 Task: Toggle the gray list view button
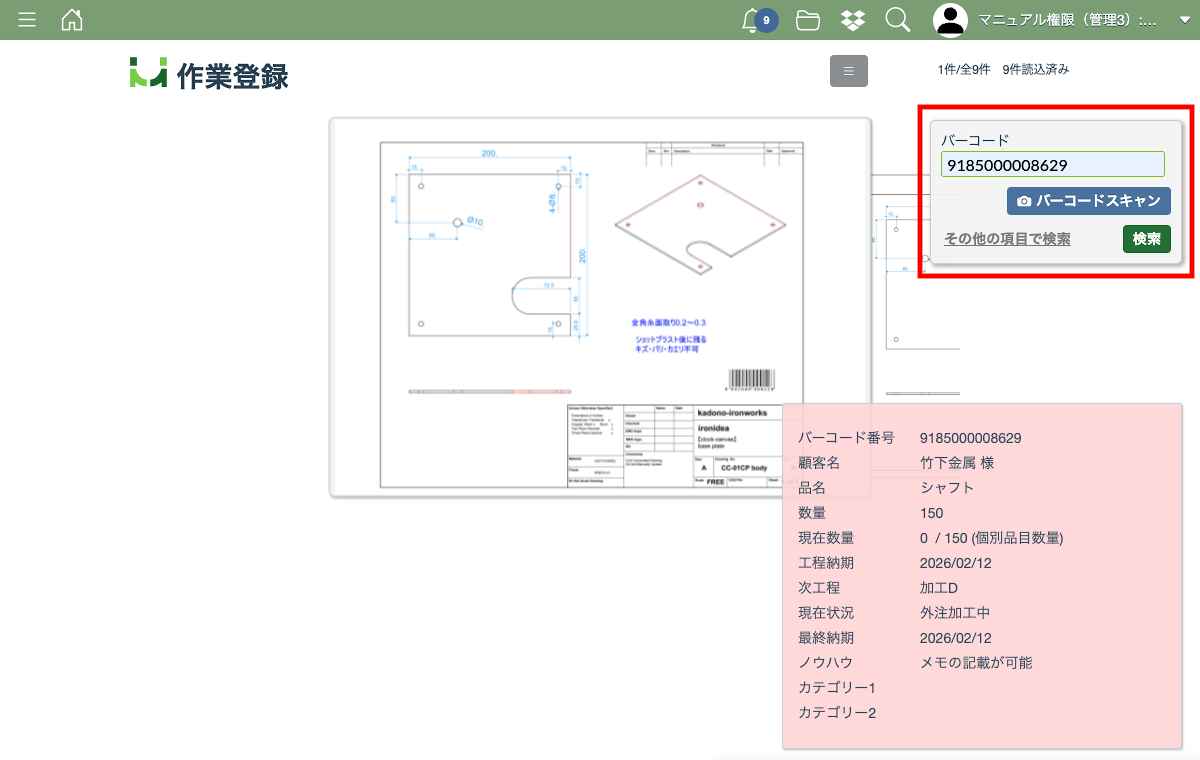(848, 71)
